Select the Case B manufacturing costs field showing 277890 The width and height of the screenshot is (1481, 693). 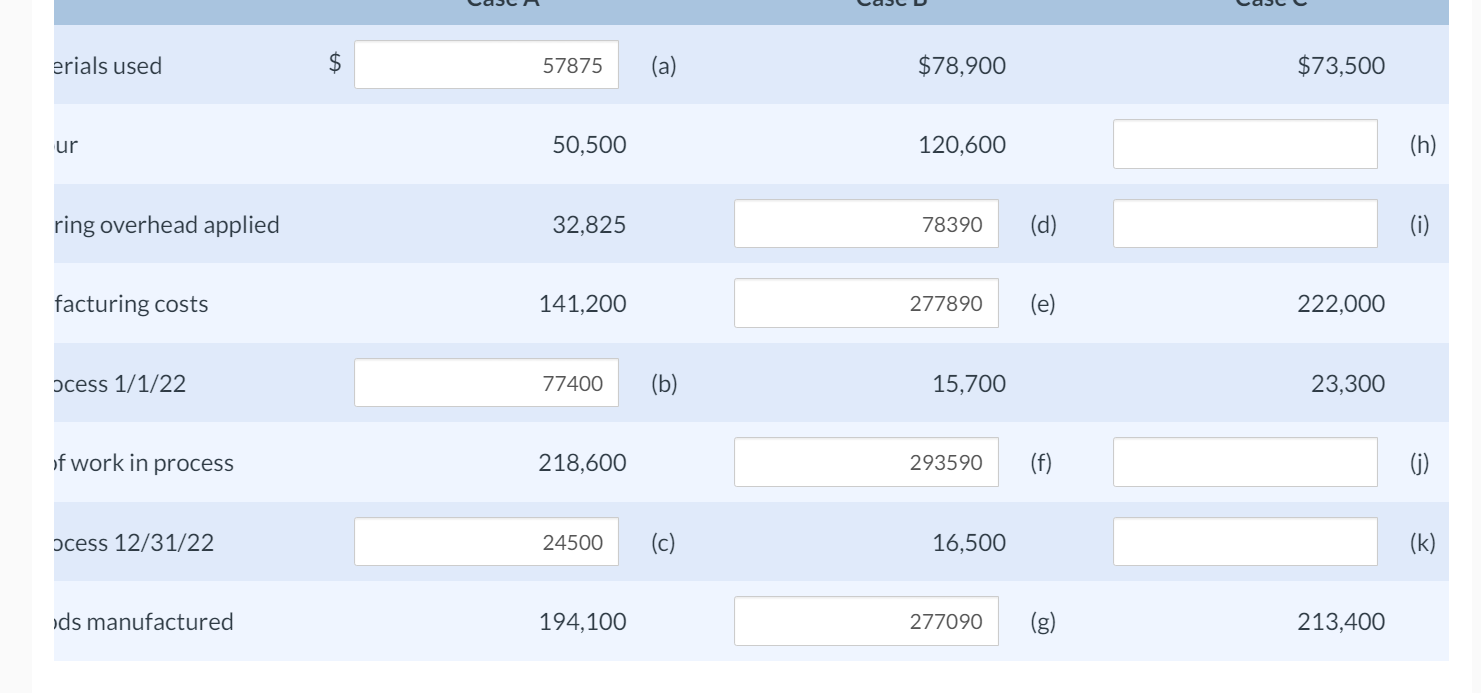click(866, 302)
